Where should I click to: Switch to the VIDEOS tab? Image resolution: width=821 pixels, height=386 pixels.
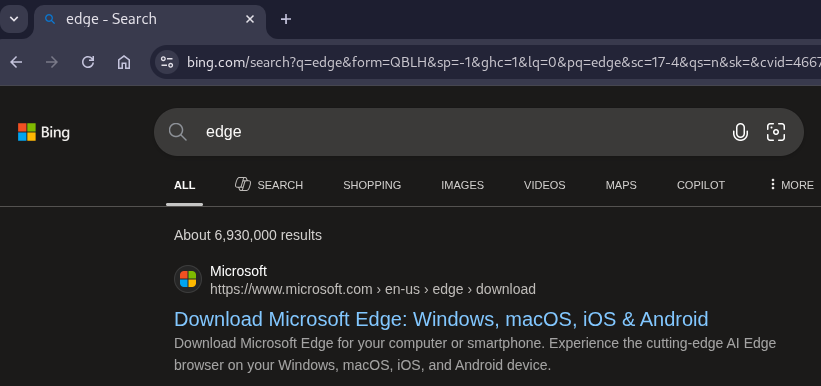[545, 185]
